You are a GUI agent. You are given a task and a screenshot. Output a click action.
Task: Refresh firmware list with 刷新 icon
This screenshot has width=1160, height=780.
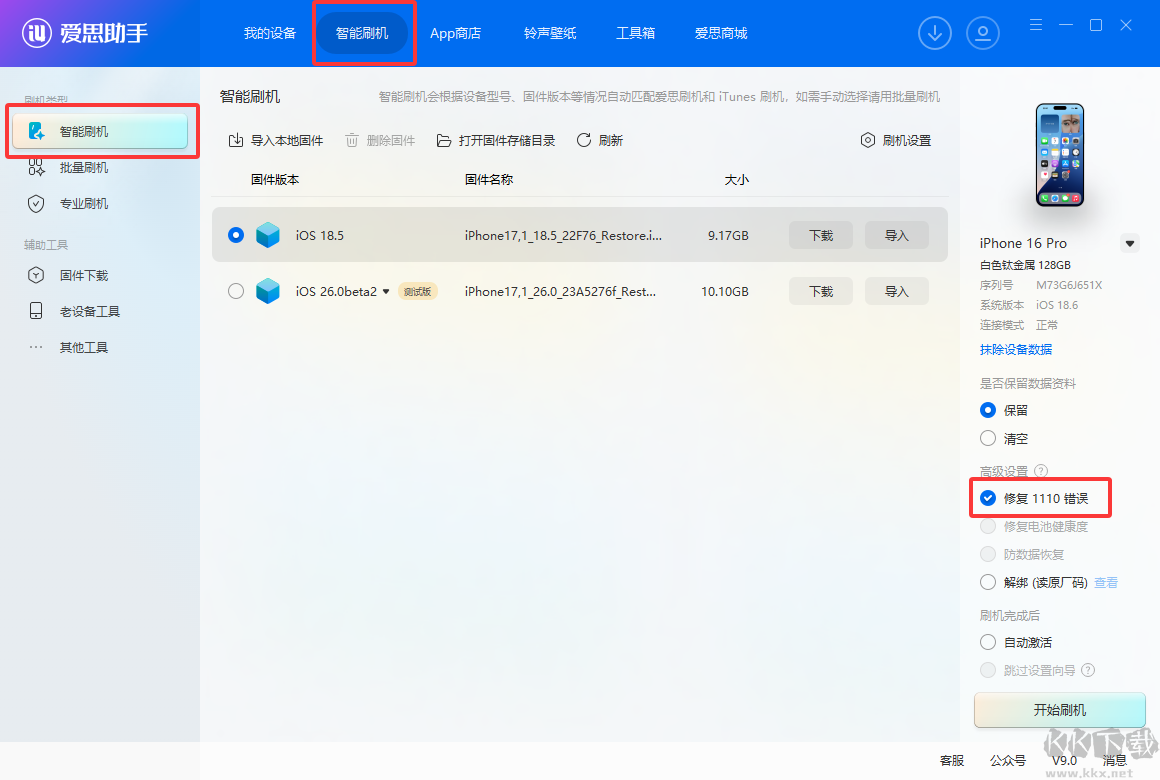click(x=584, y=140)
